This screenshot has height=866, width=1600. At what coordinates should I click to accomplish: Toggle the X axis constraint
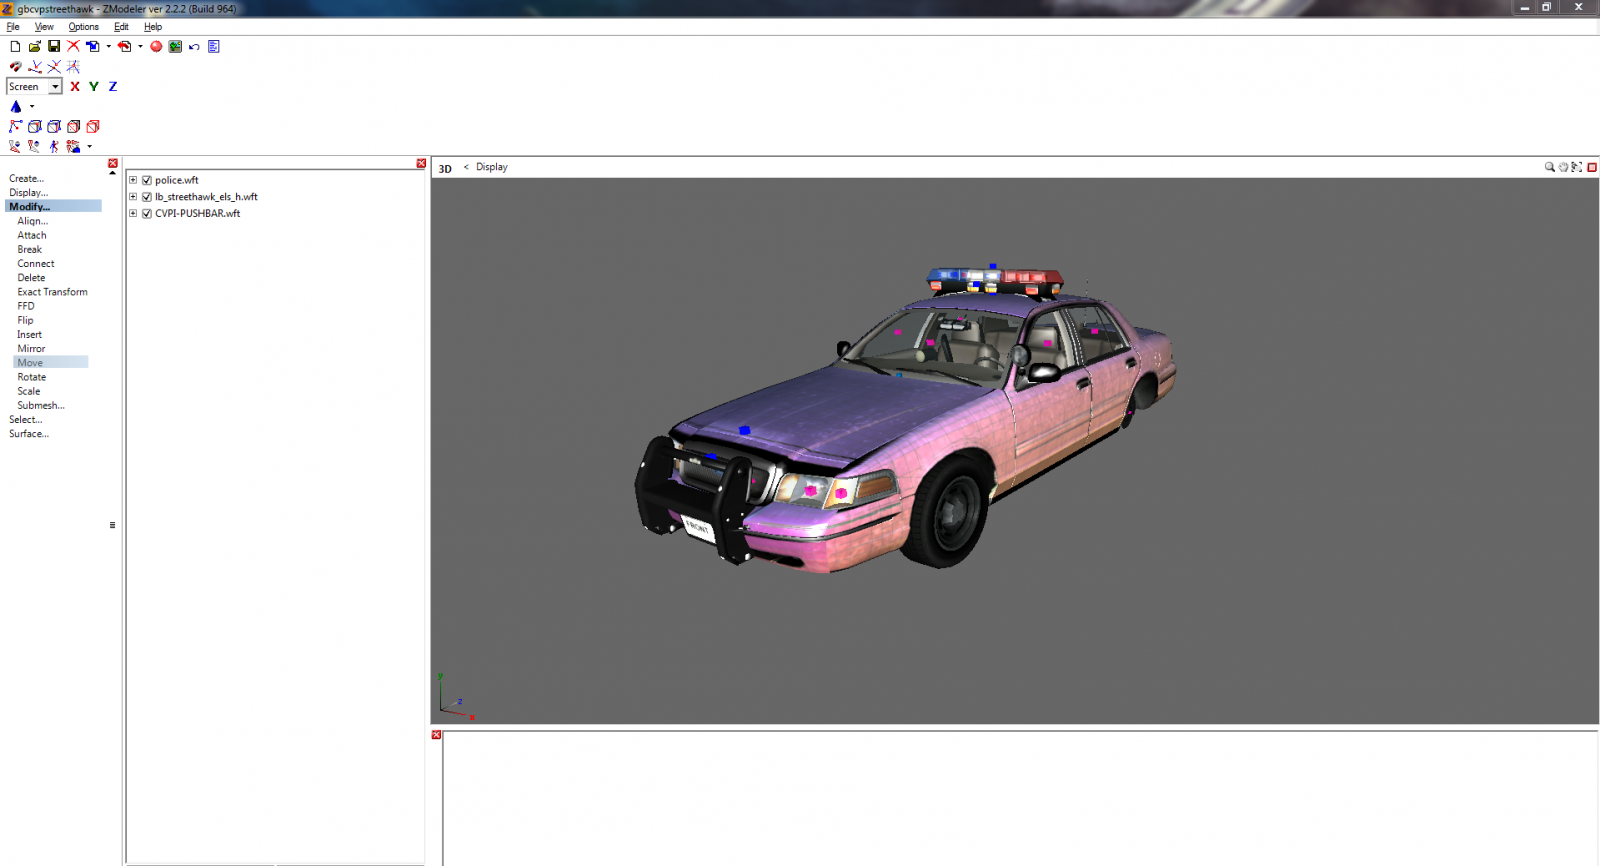click(x=75, y=87)
